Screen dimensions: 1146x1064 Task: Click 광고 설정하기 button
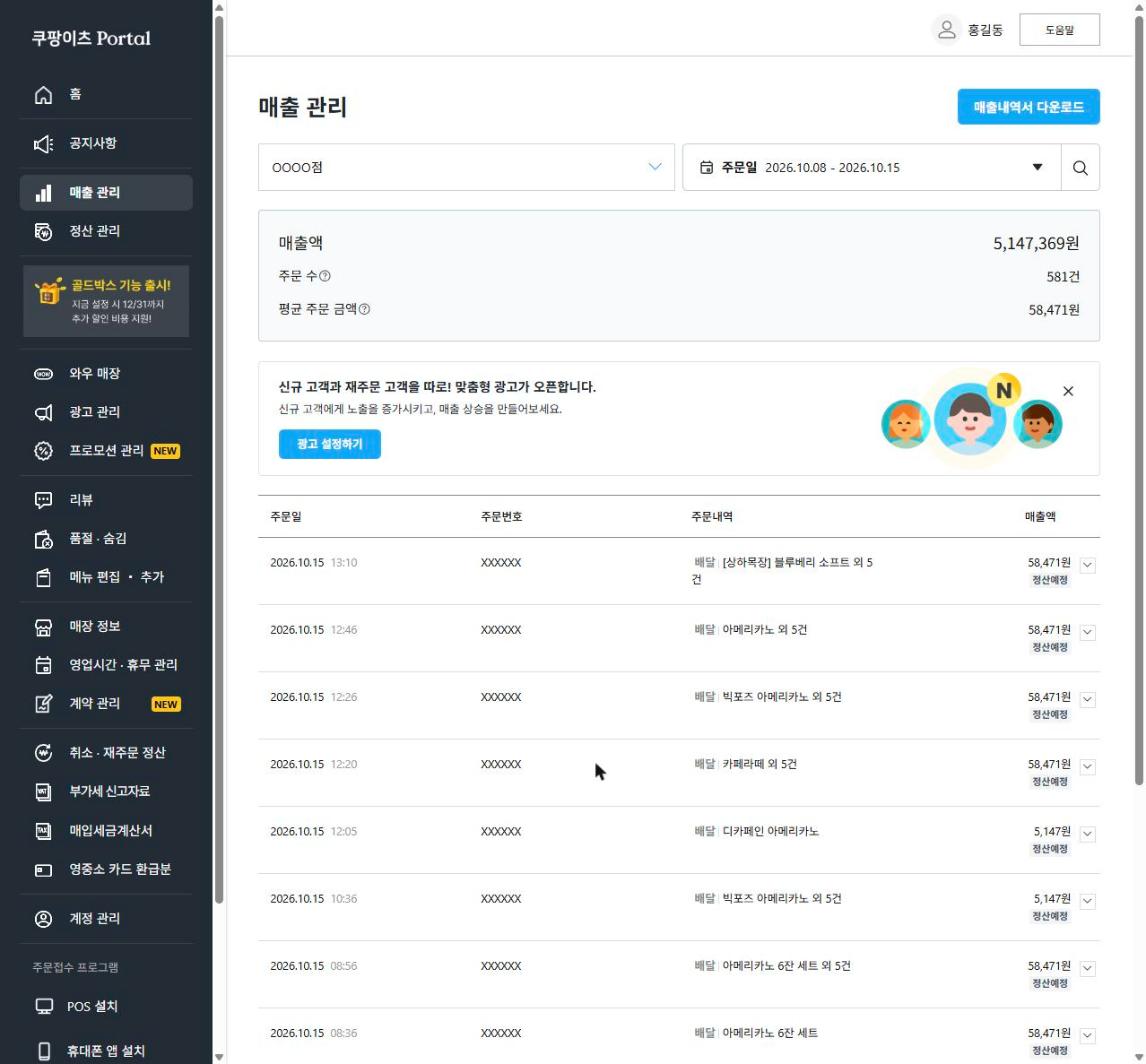pos(330,444)
